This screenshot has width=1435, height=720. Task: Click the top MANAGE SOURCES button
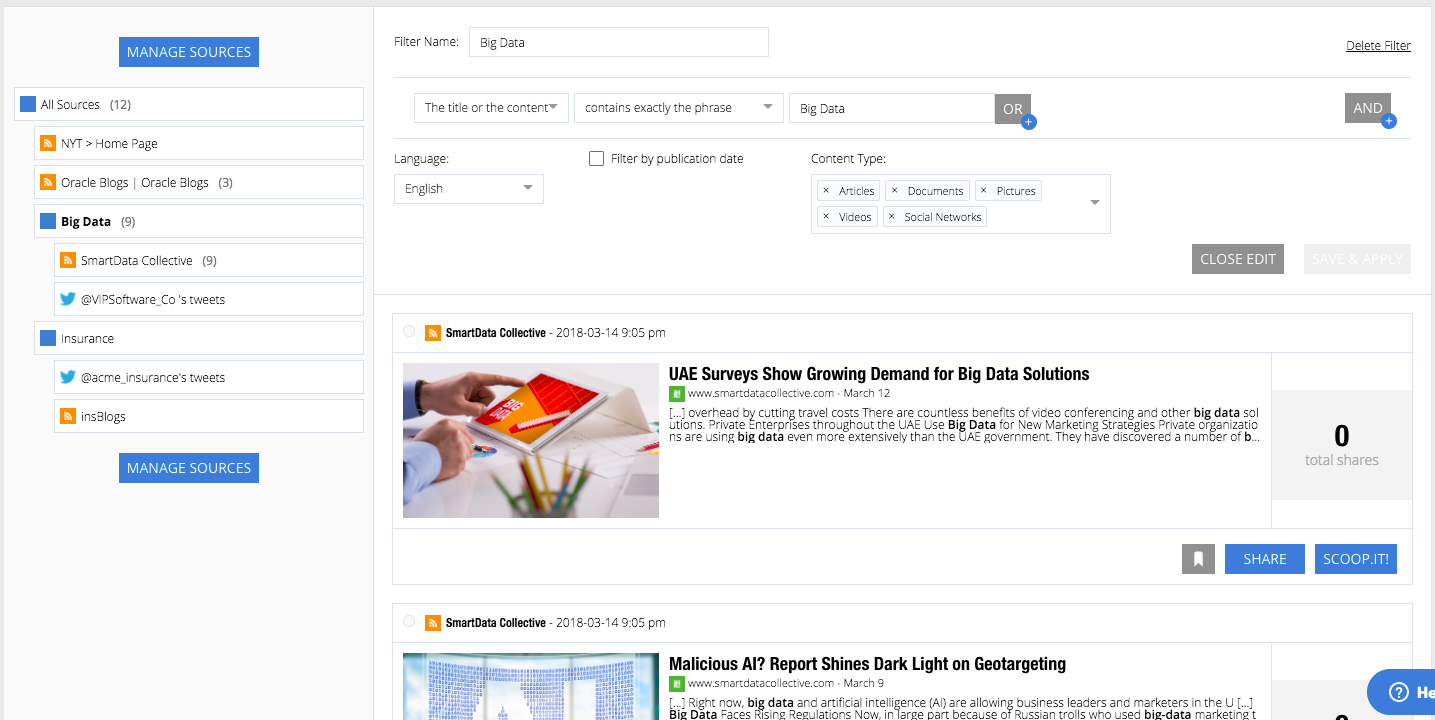pyautogui.click(x=189, y=52)
